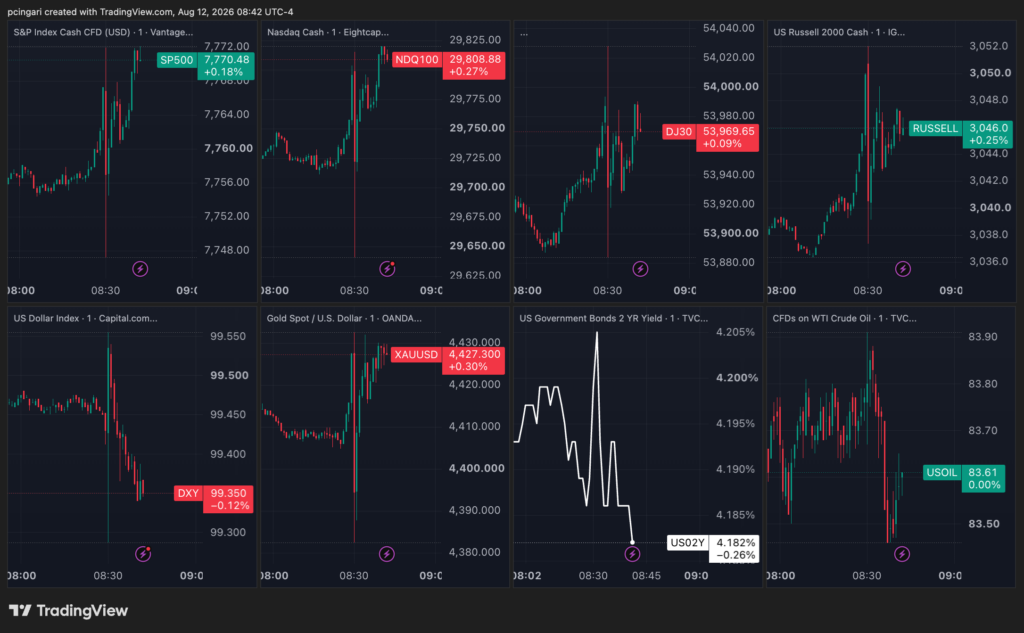
Task: Click the lightning icon in the 2 YR Yield chart
Action: click(632, 554)
